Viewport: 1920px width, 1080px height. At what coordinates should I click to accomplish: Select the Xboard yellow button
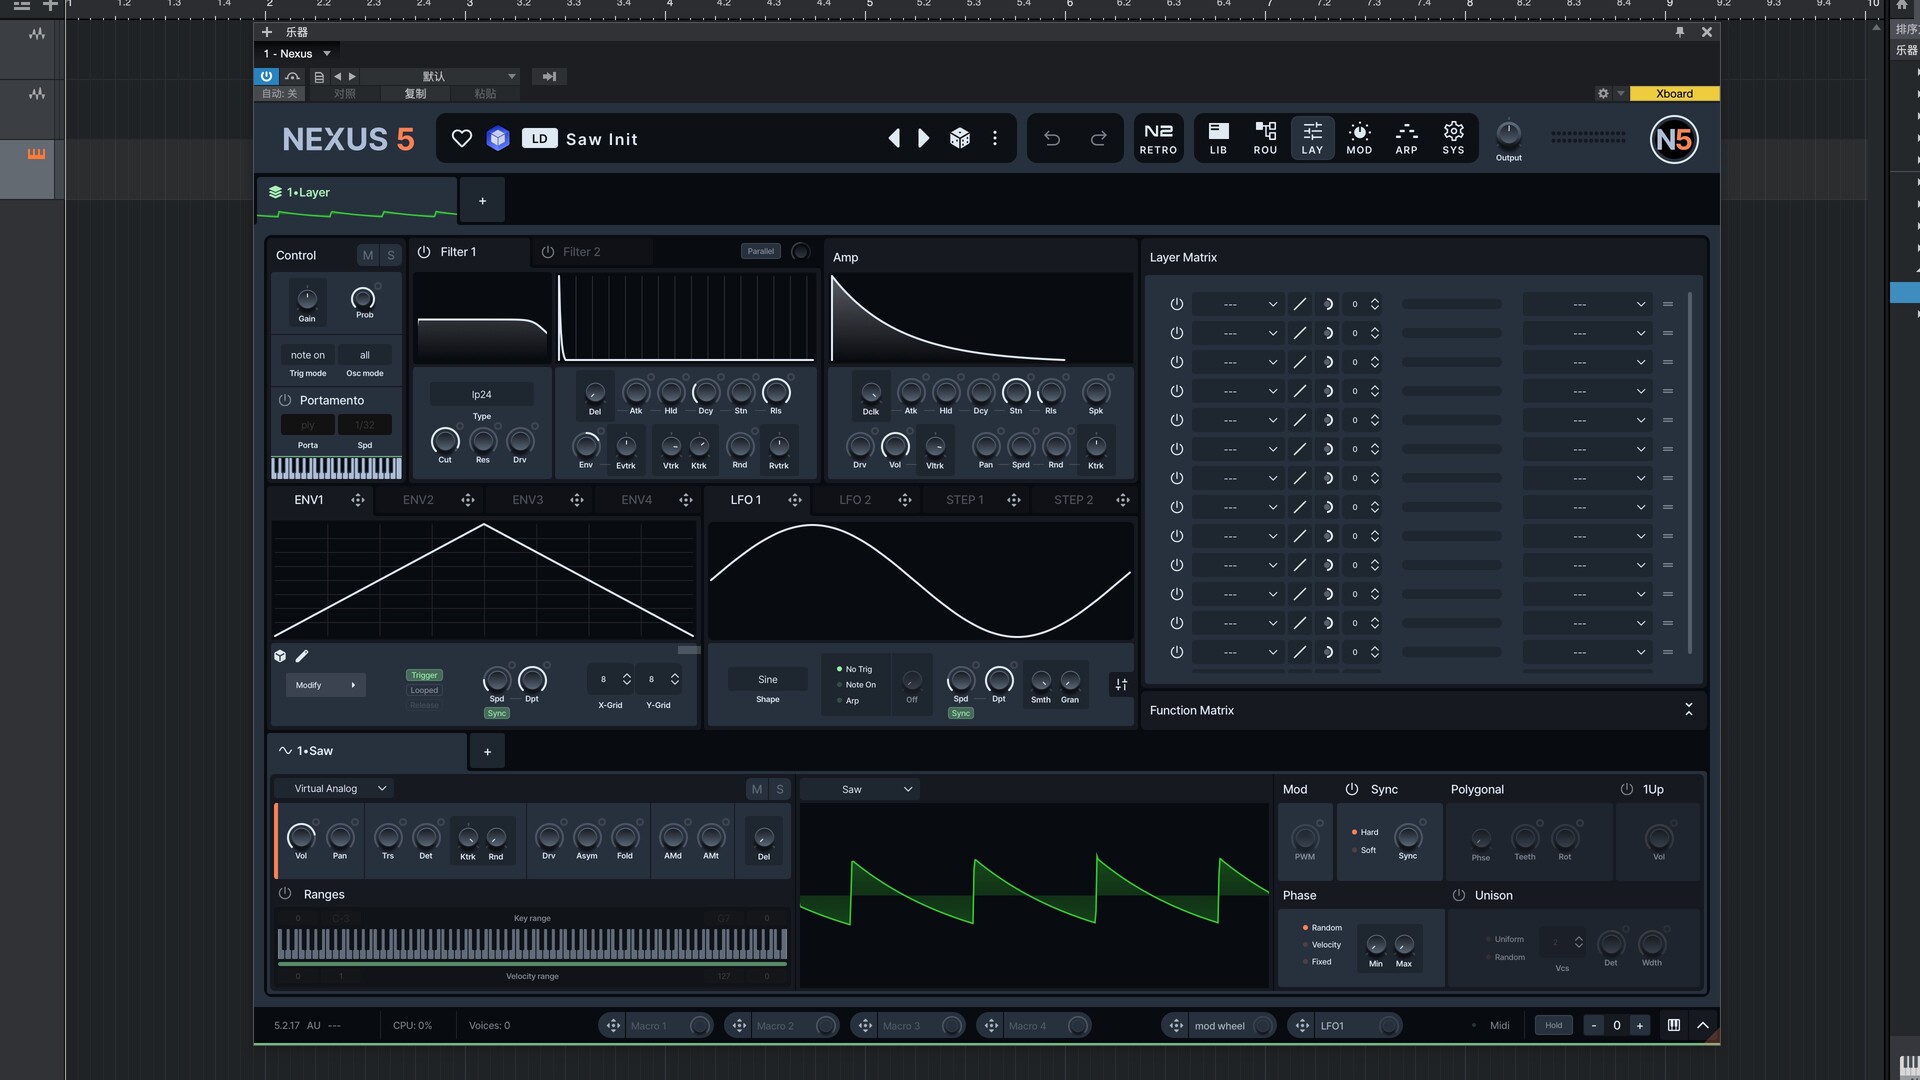click(x=1674, y=94)
